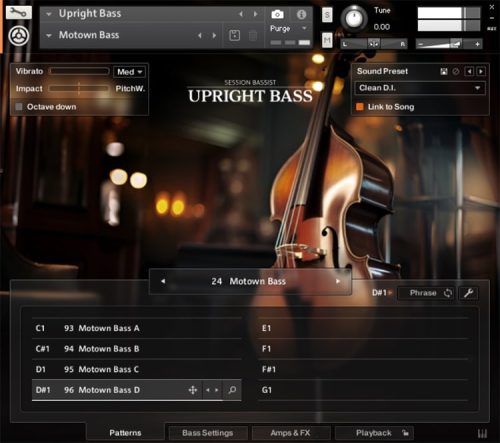Save the snapshot with the disk icon
The image size is (500, 443).
click(x=235, y=35)
